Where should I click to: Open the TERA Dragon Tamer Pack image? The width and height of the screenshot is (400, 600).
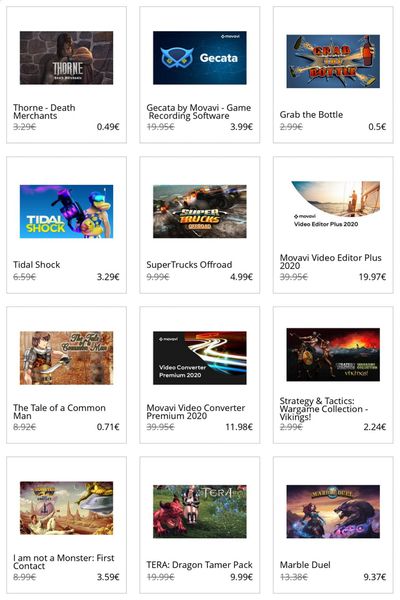(199, 511)
